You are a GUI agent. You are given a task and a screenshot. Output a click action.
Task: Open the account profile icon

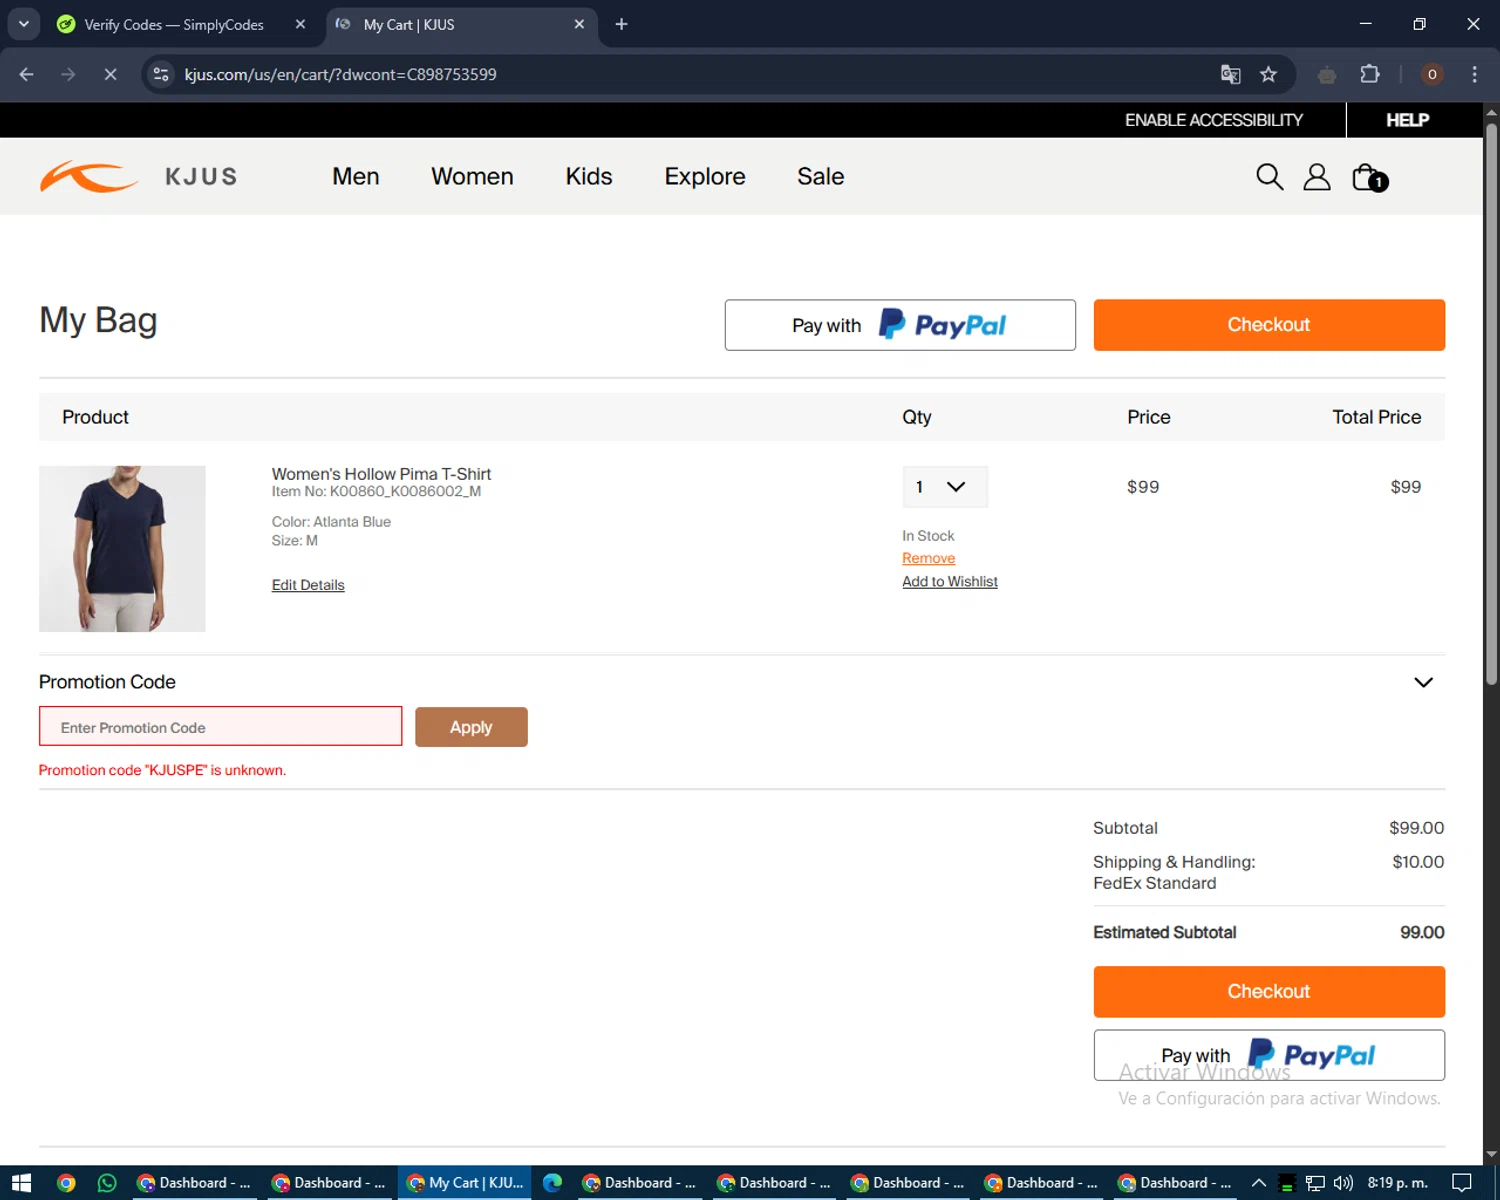1317,177
